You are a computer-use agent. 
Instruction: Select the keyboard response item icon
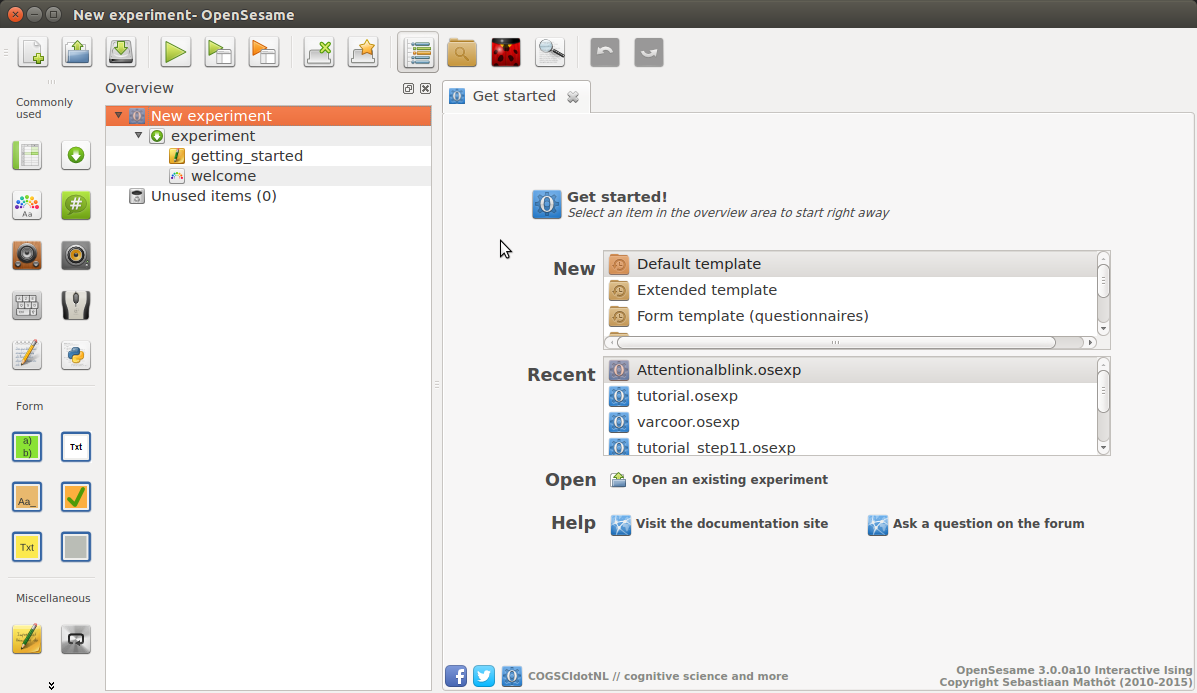(27, 305)
